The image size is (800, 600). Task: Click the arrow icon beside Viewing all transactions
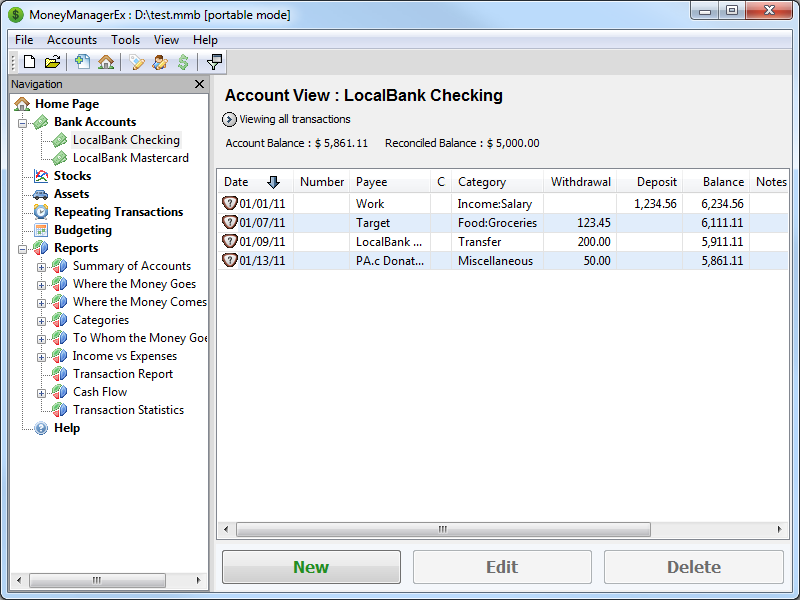(229, 119)
